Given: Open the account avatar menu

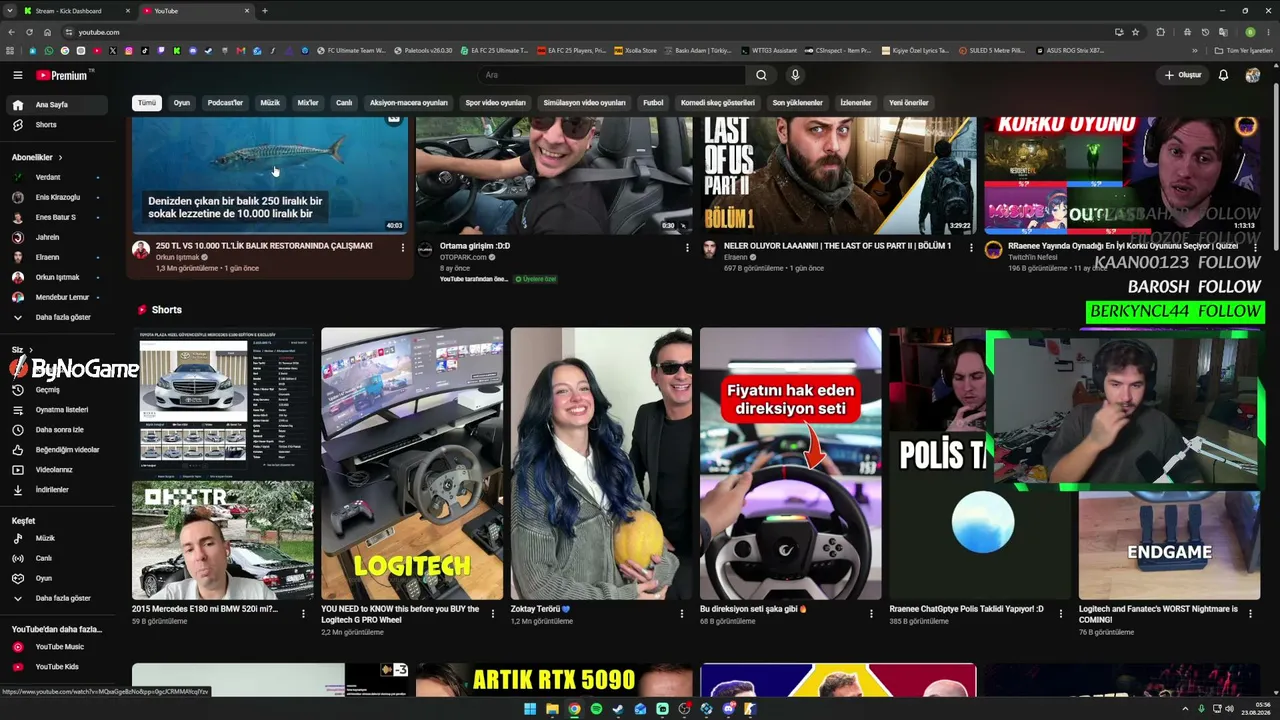Looking at the screenshot, I should (x=1252, y=75).
